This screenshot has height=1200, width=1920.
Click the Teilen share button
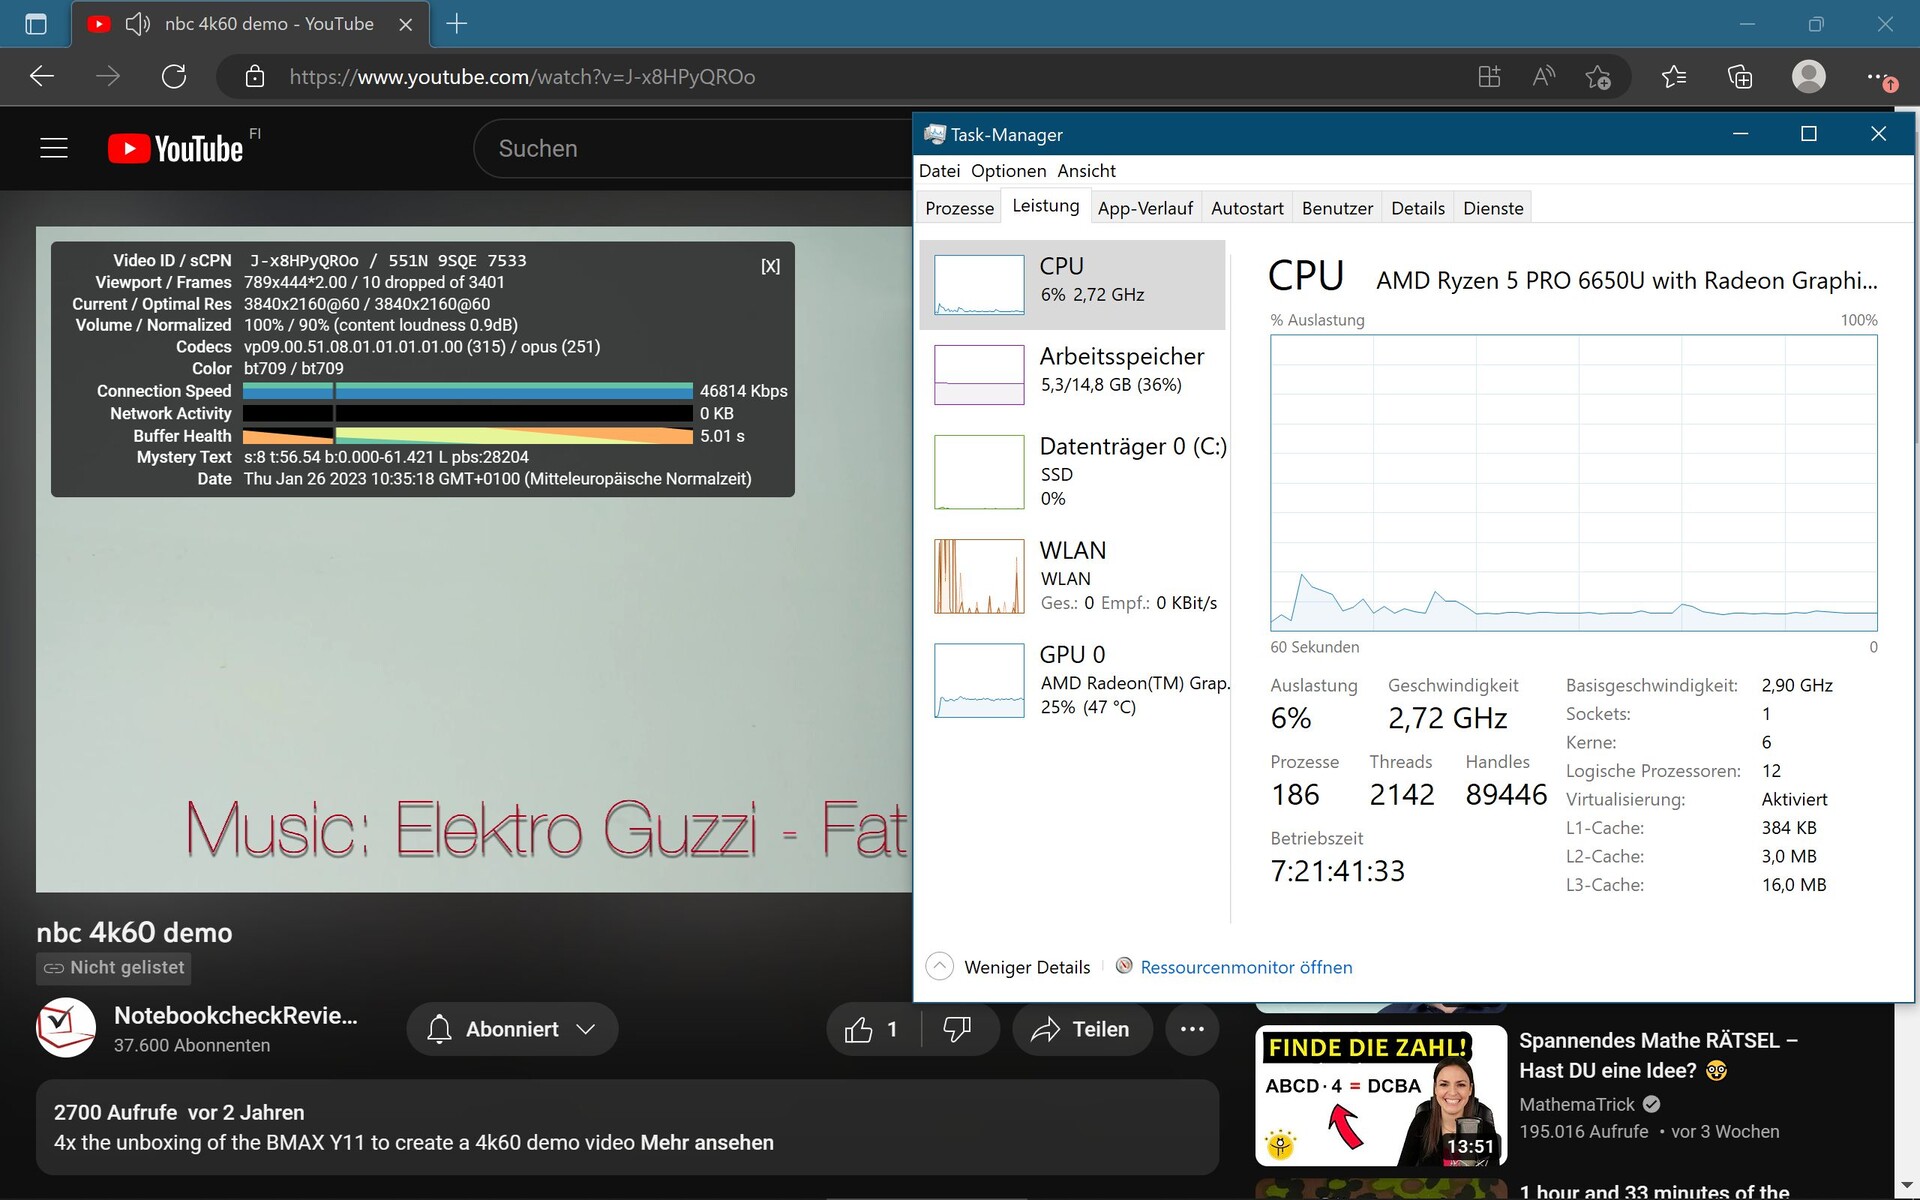coord(1082,1029)
